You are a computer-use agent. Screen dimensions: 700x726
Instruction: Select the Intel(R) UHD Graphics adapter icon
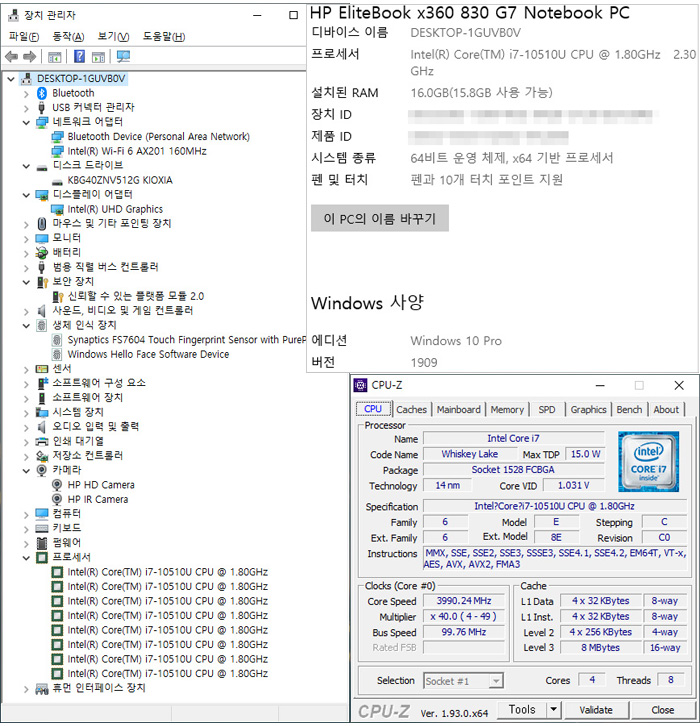click(57, 209)
